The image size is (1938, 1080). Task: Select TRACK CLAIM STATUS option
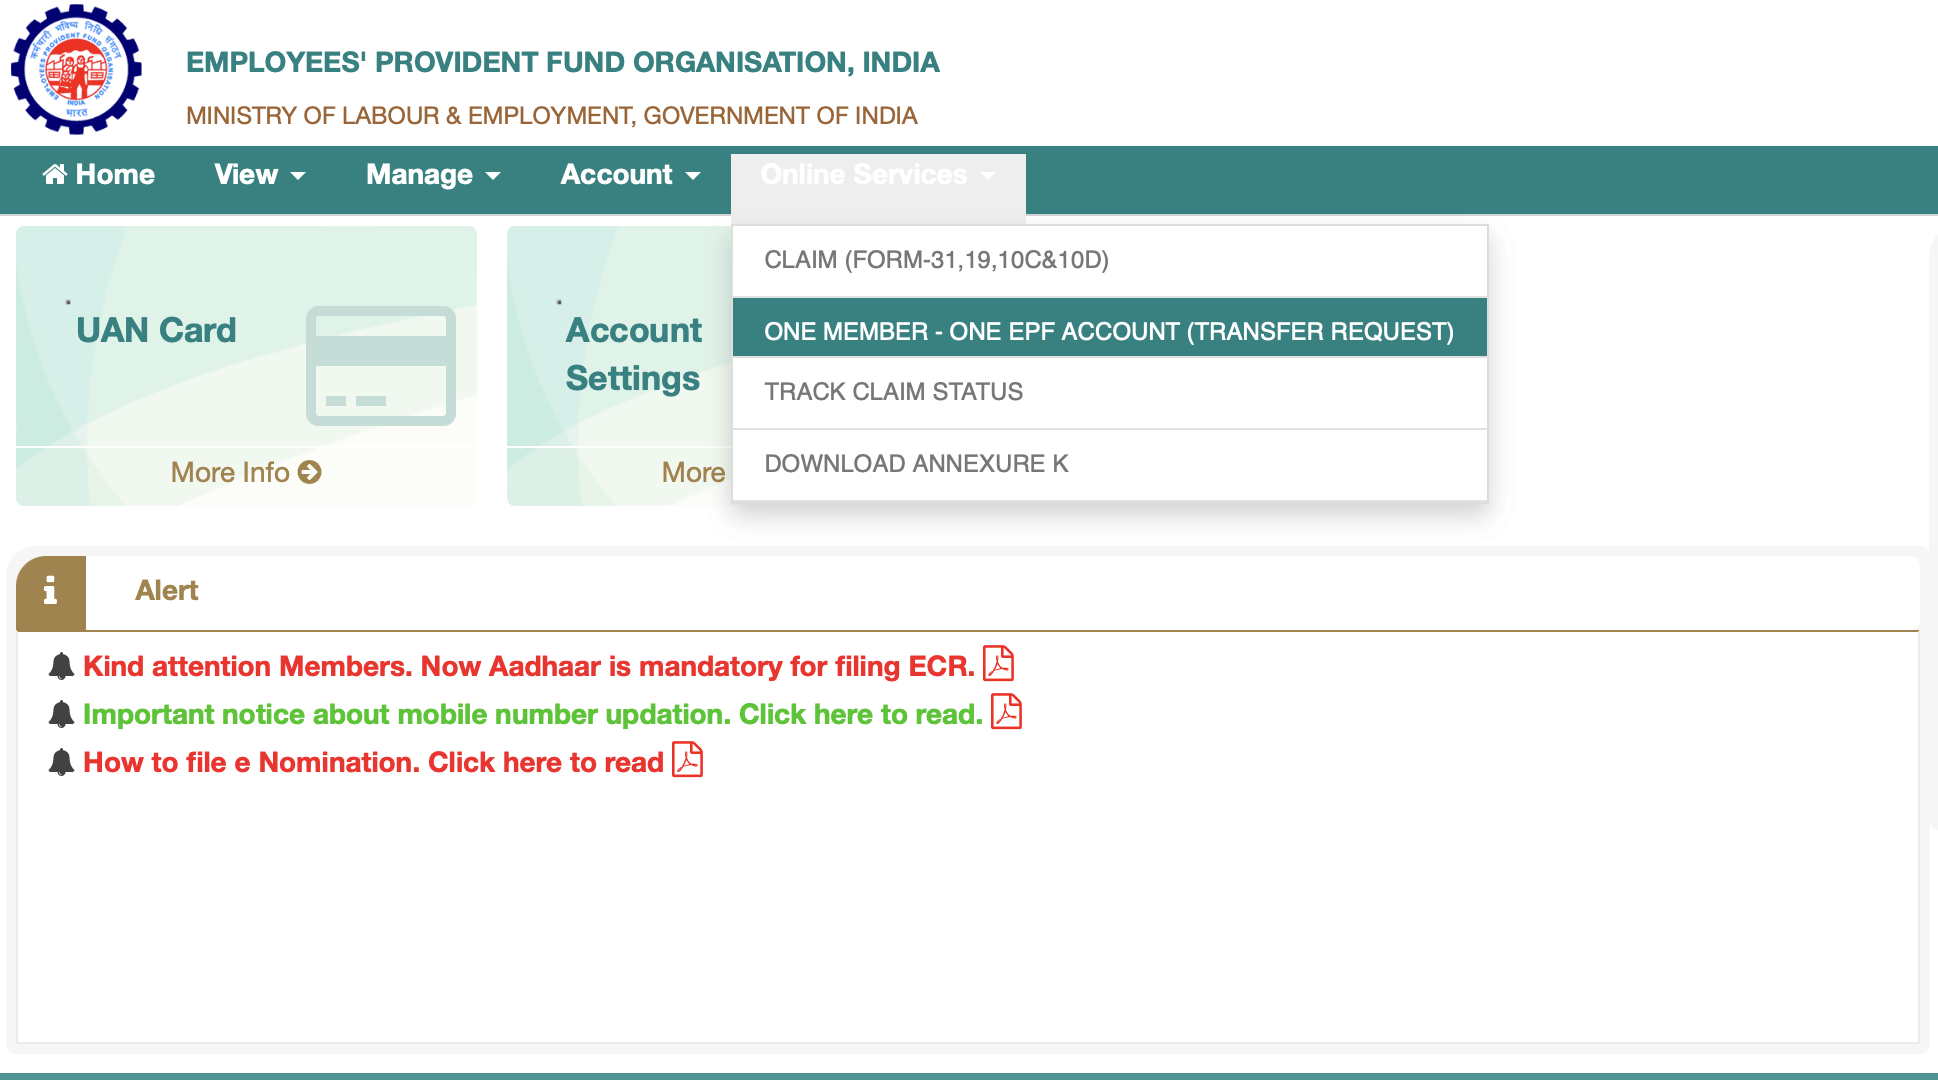tap(894, 392)
